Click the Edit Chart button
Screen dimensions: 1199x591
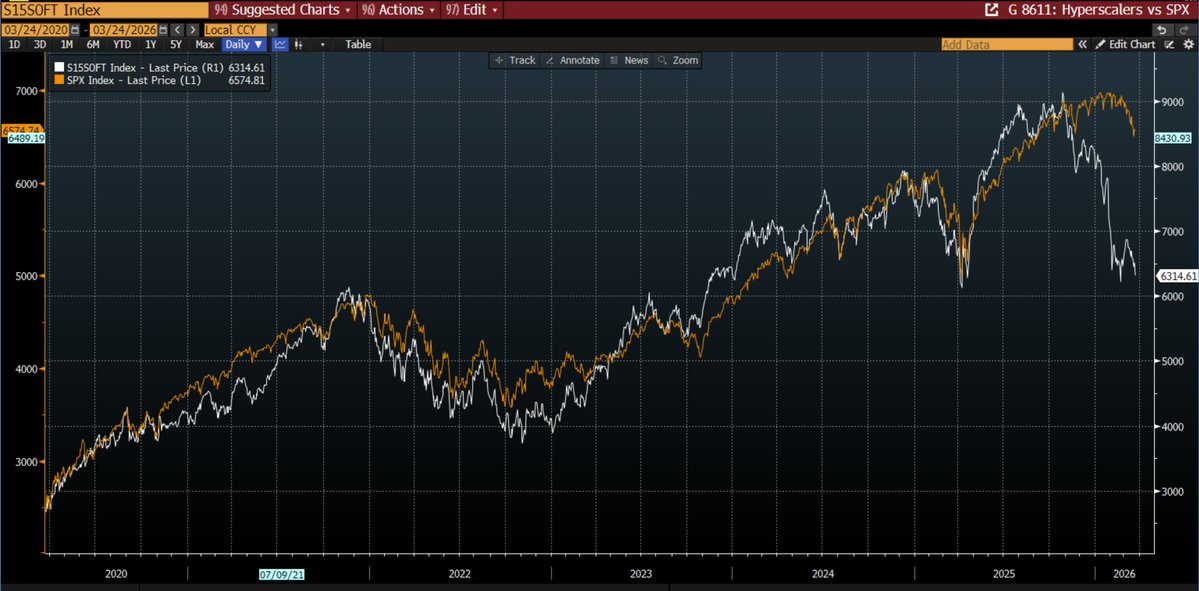(1126, 44)
